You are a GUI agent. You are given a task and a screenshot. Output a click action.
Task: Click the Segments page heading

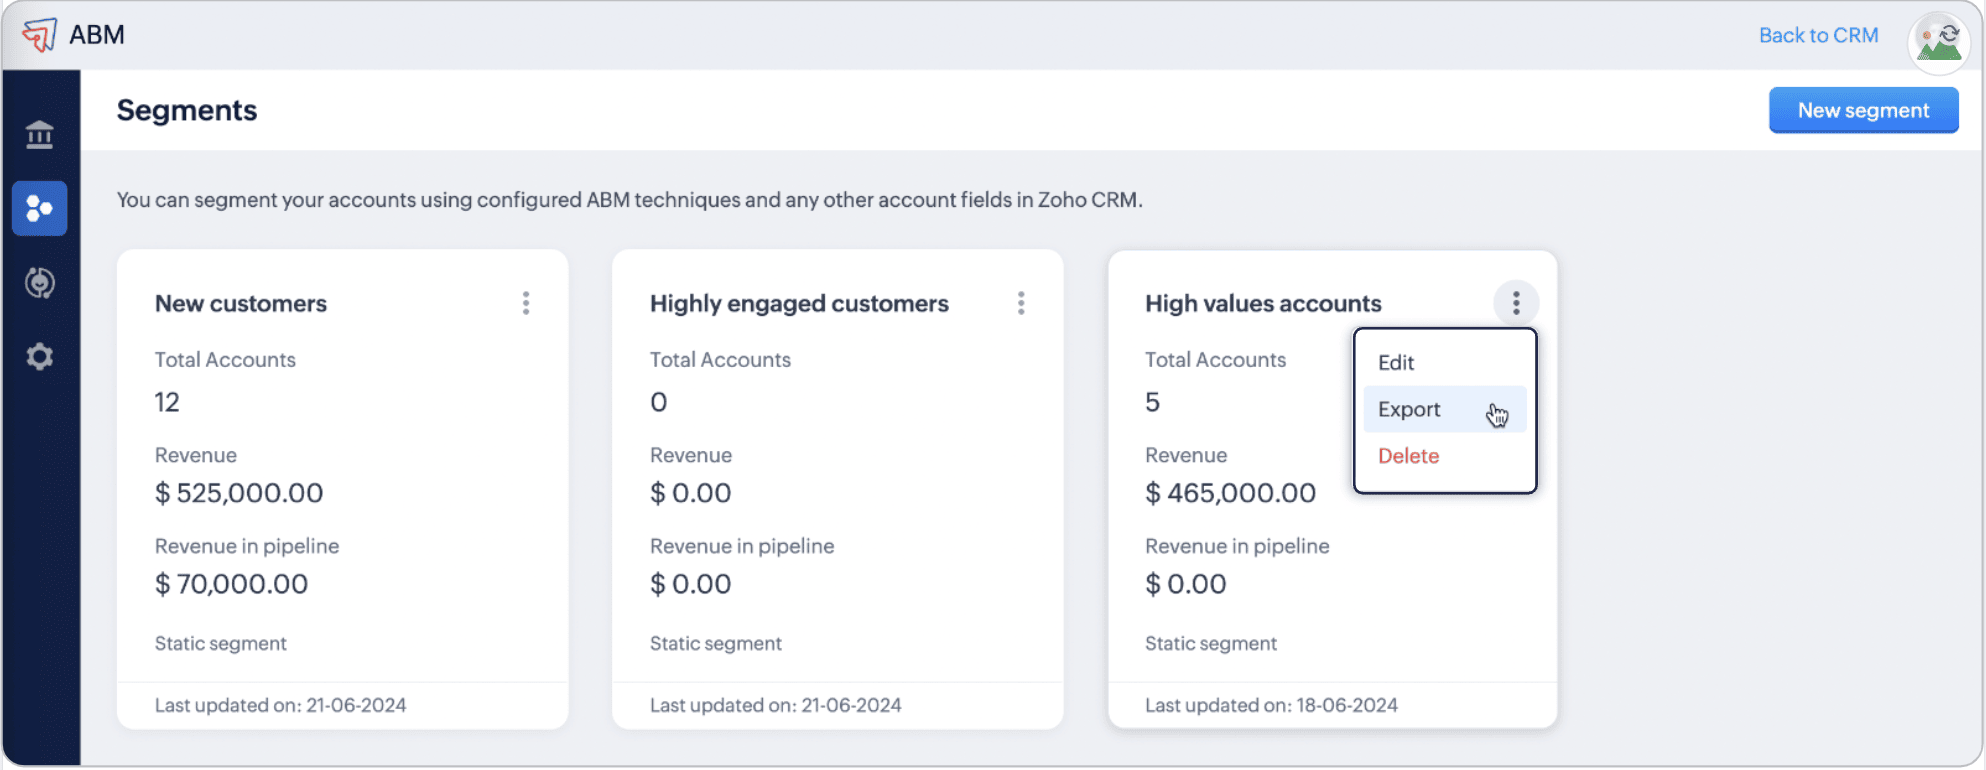pos(187,110)
